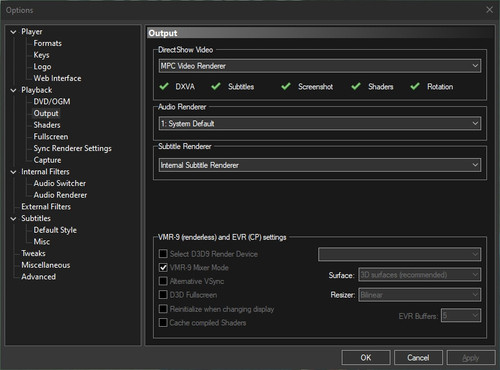Open the Audio Renderer dropdown
Image resolution: width=500 pixels, height=370 pixels.
[320, 123]
